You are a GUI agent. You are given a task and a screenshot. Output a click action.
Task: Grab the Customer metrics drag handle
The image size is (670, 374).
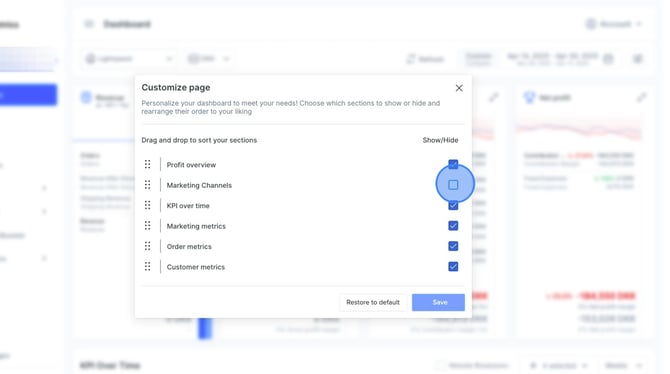tap(147, 267)
